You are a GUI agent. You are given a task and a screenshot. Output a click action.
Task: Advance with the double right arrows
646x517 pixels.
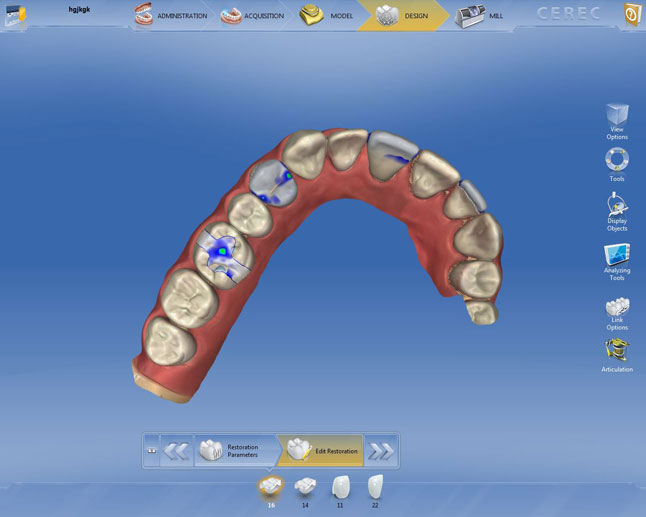[381, 451]
